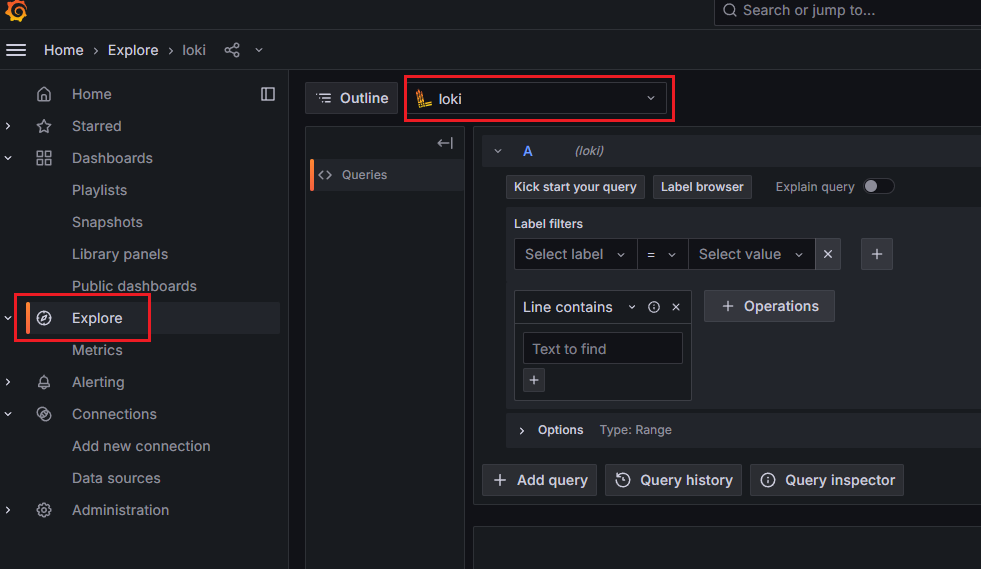Open the Query inspector
This screenshot has width=981, height=569.
[x=826, y=480]
